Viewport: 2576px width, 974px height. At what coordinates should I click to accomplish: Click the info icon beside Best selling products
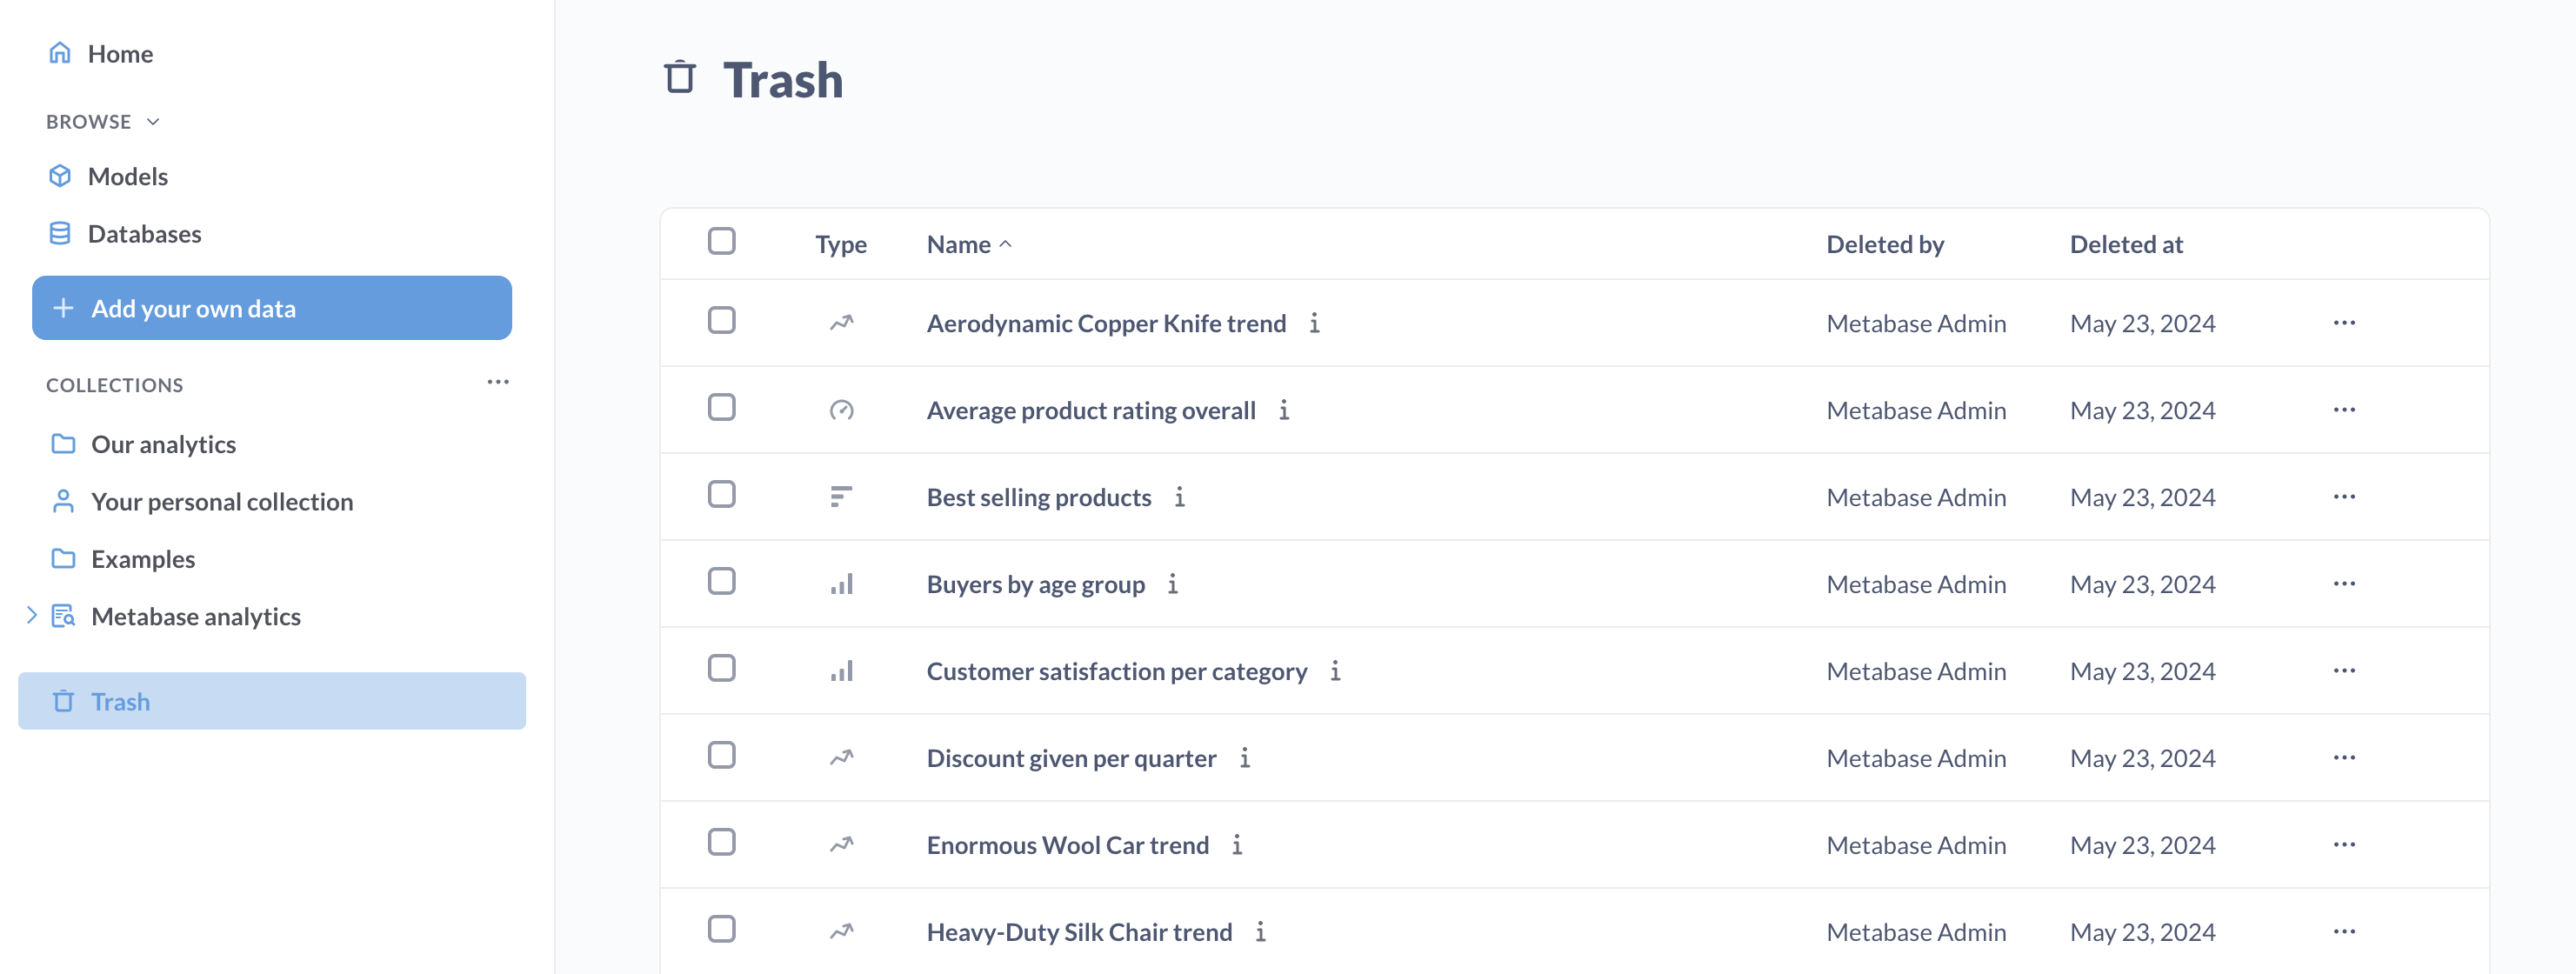[x=1180, y=497]
